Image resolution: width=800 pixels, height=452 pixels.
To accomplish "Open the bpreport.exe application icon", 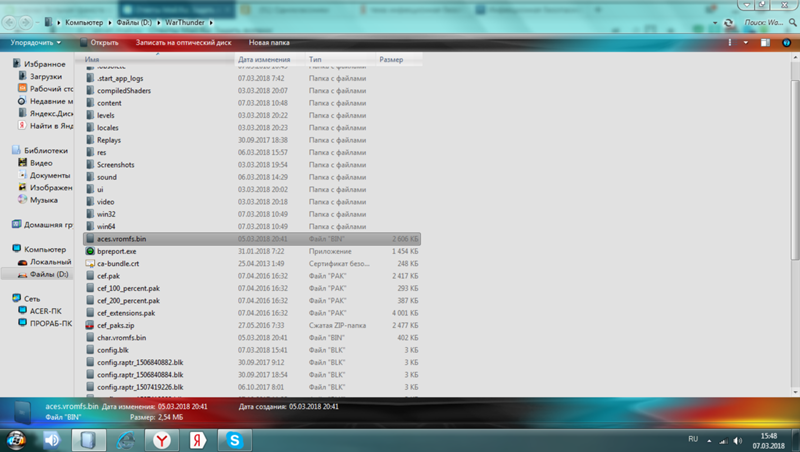I will click(90, 251).
